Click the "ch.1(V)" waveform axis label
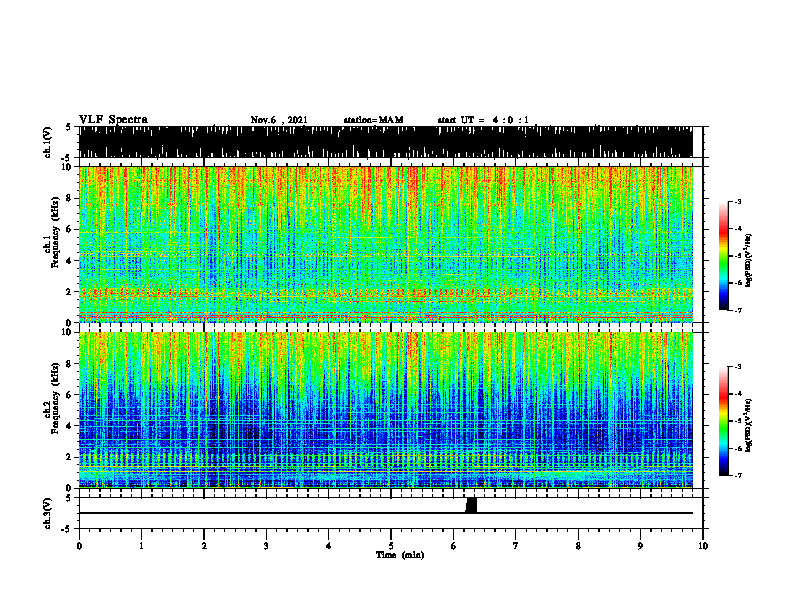This screenshot has height=612, width=792. point(48,142)
